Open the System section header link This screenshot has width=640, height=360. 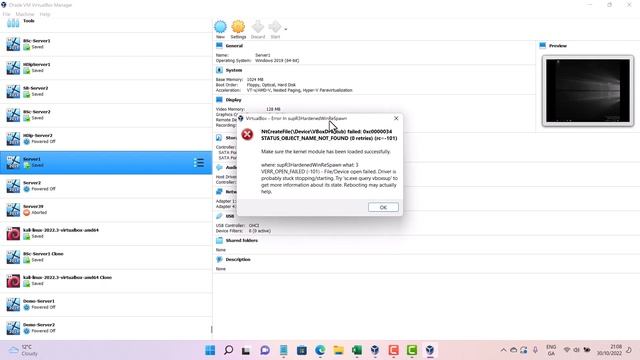tap(234, 70)
